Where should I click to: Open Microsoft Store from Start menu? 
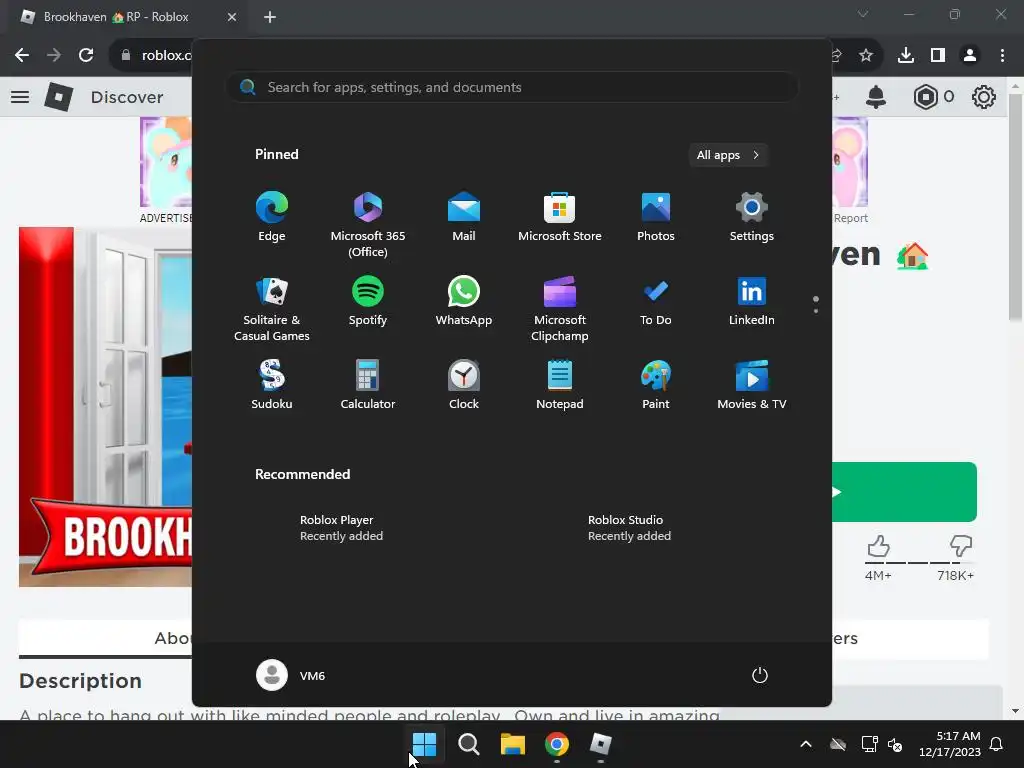[x=560, y=217]
